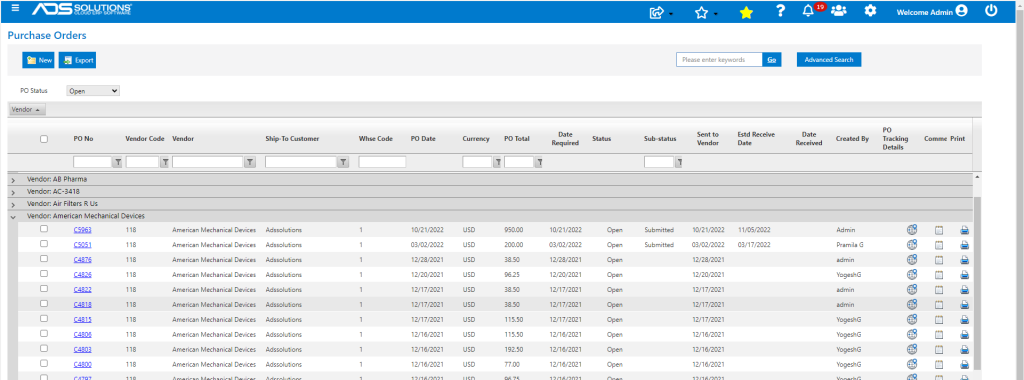This screenshot has width=1024, height=380.
Task: Click the Vendor Code column filter icon
Action: point(165,162)
